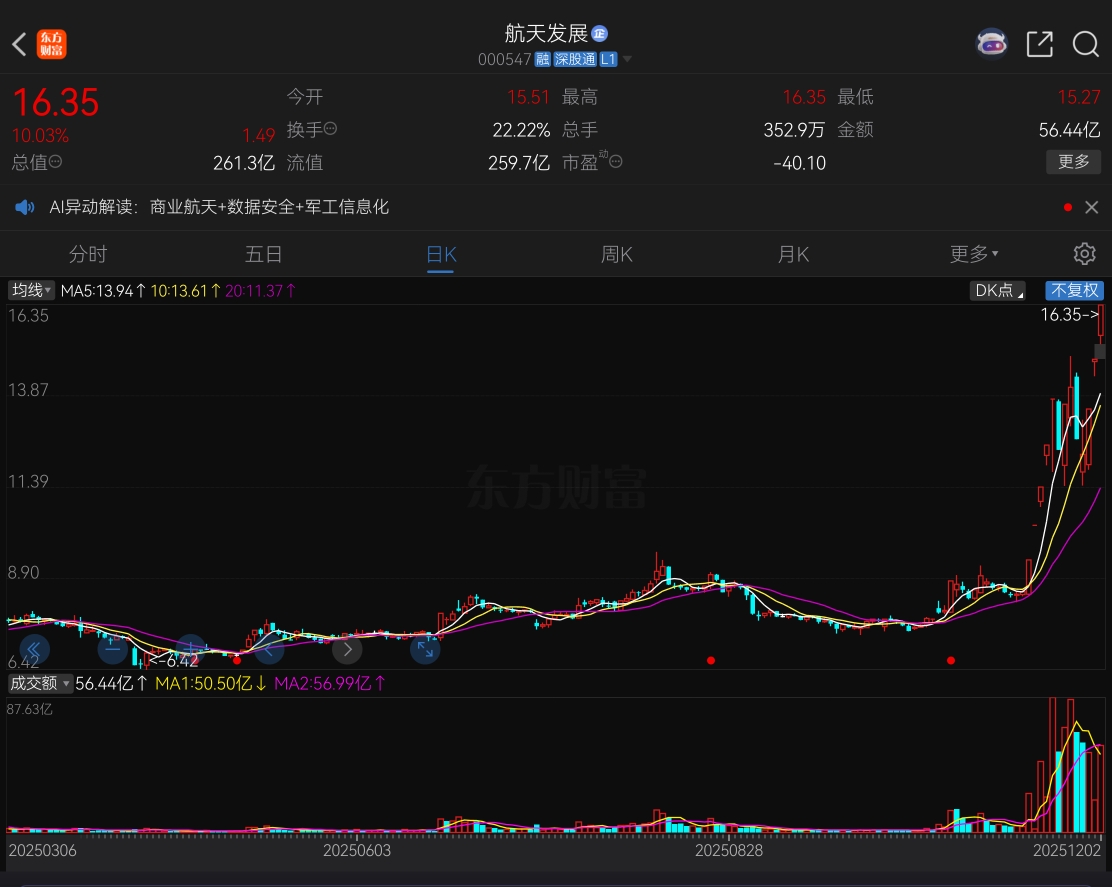Tap the yellow 10:13.61 MA legend
Viewport: 1112px width, 887px height.
[x=186, y=291]
